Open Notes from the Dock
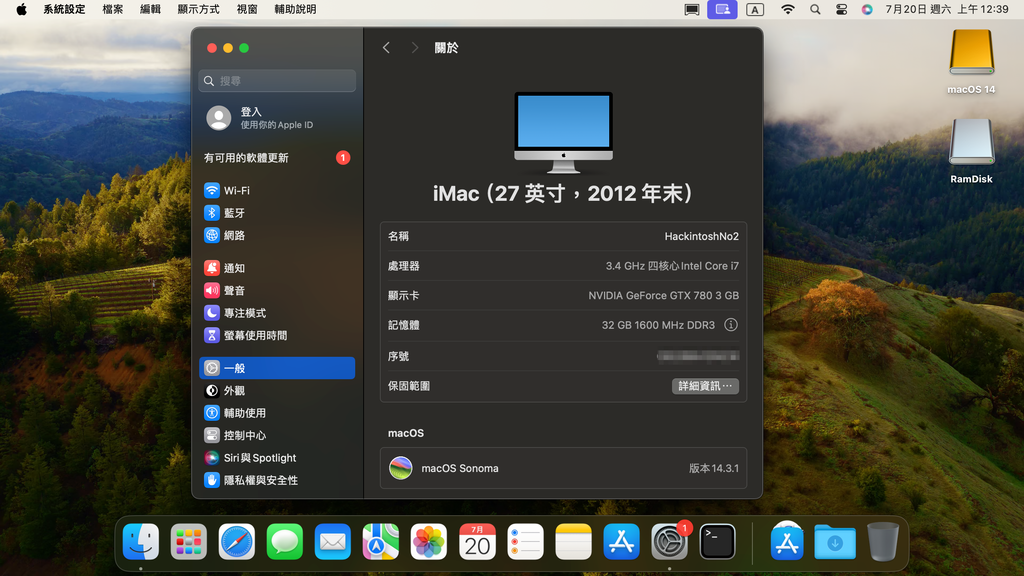 (x=573, y=542)
